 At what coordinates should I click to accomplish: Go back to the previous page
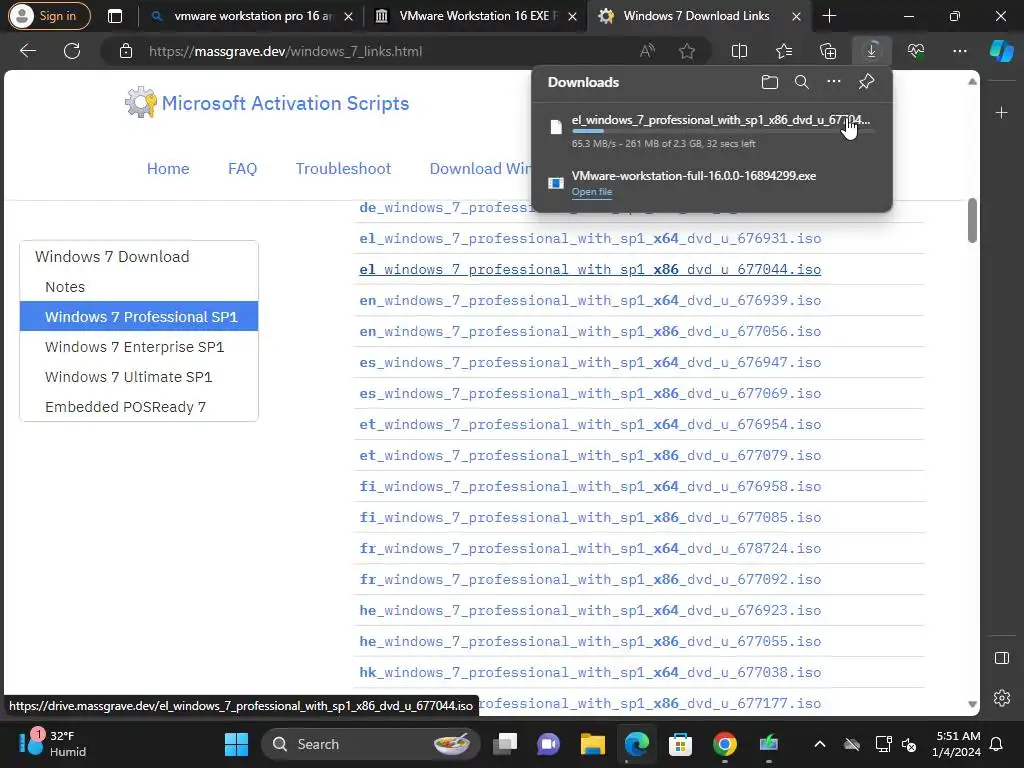pos(28,51)
